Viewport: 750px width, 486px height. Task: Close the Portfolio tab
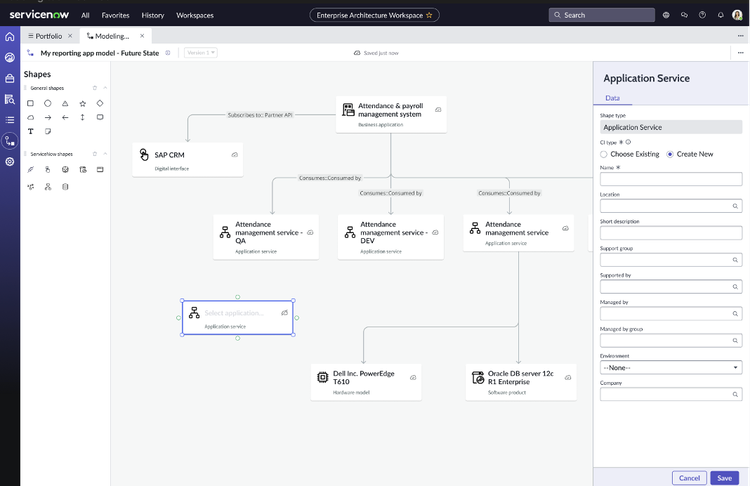click(x=70, y=36)
